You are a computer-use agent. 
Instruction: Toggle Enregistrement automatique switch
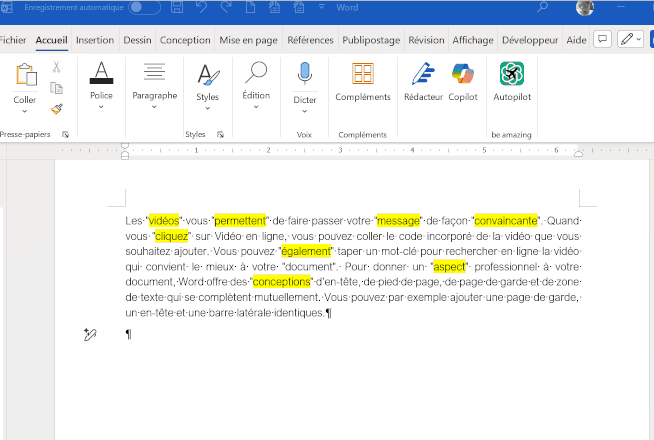pyautogui.click(x=144, y=8)
